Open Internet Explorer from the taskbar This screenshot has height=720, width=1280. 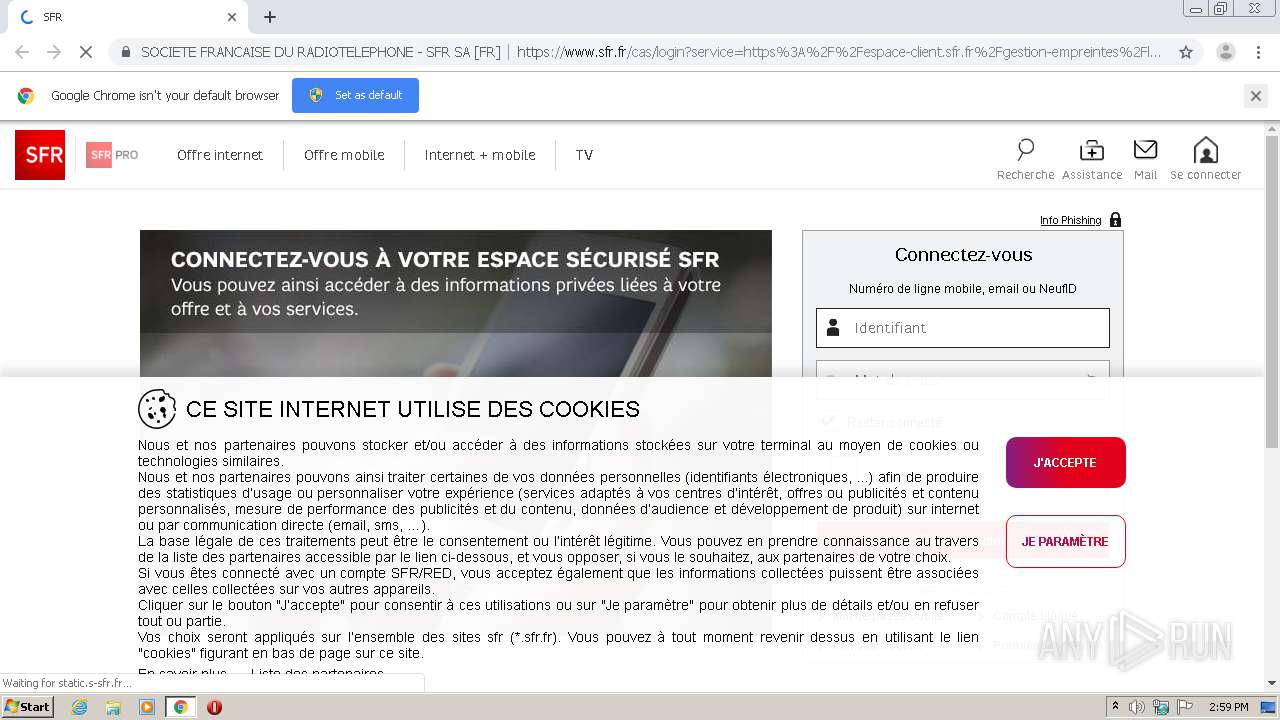pyautogui.click(x=79, y=707)
